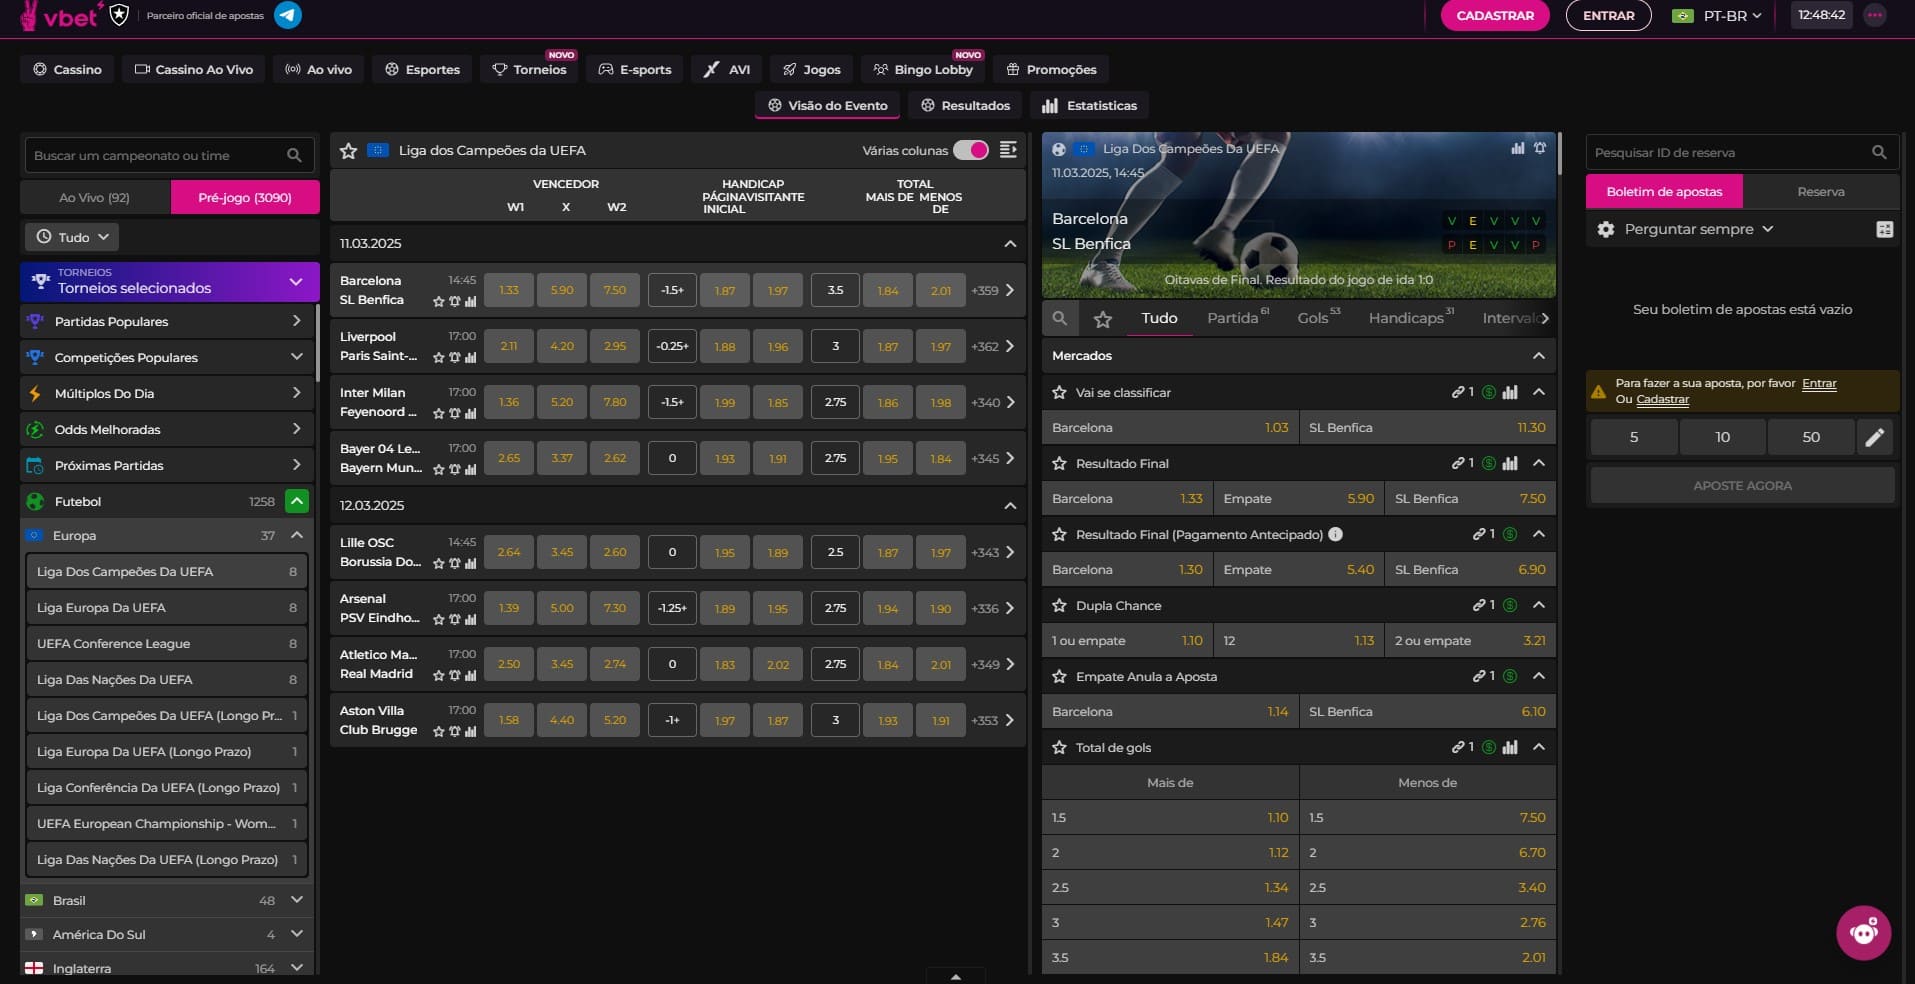Click info icon next to Pagamento Antecipado
Image resolution: width=1915 pixels, height=984 pixels.
pyautogui.click(x=1335, y=534)
